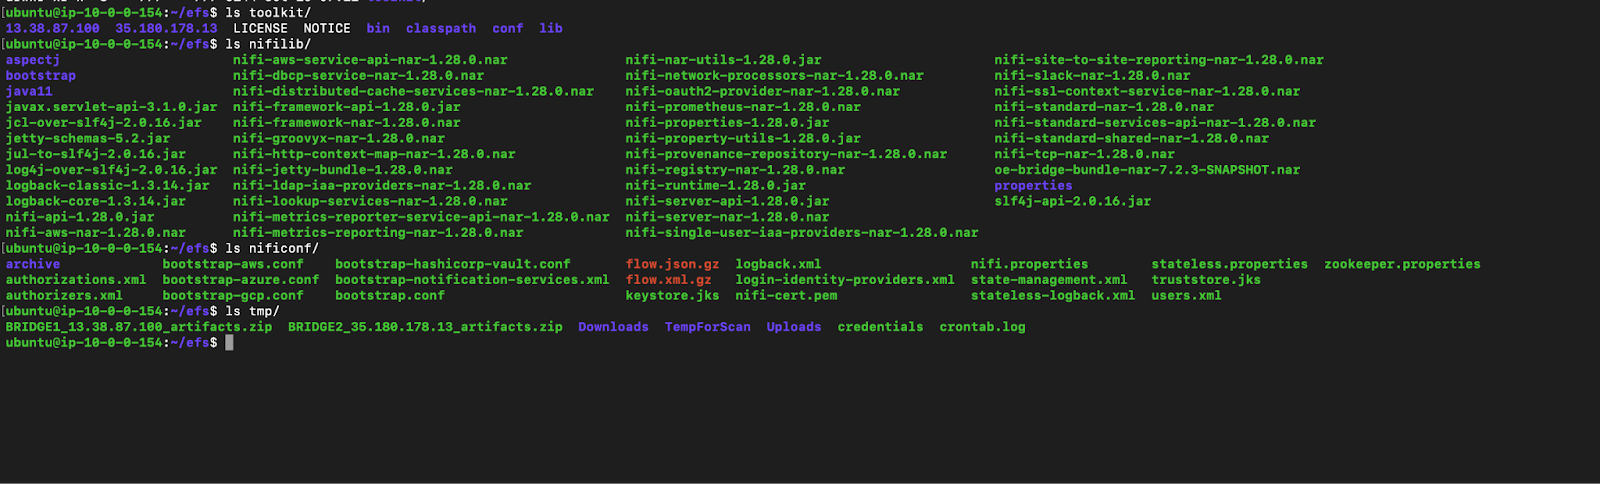
Task: Click the nifi-cert.pem file name
Action: 786,296
